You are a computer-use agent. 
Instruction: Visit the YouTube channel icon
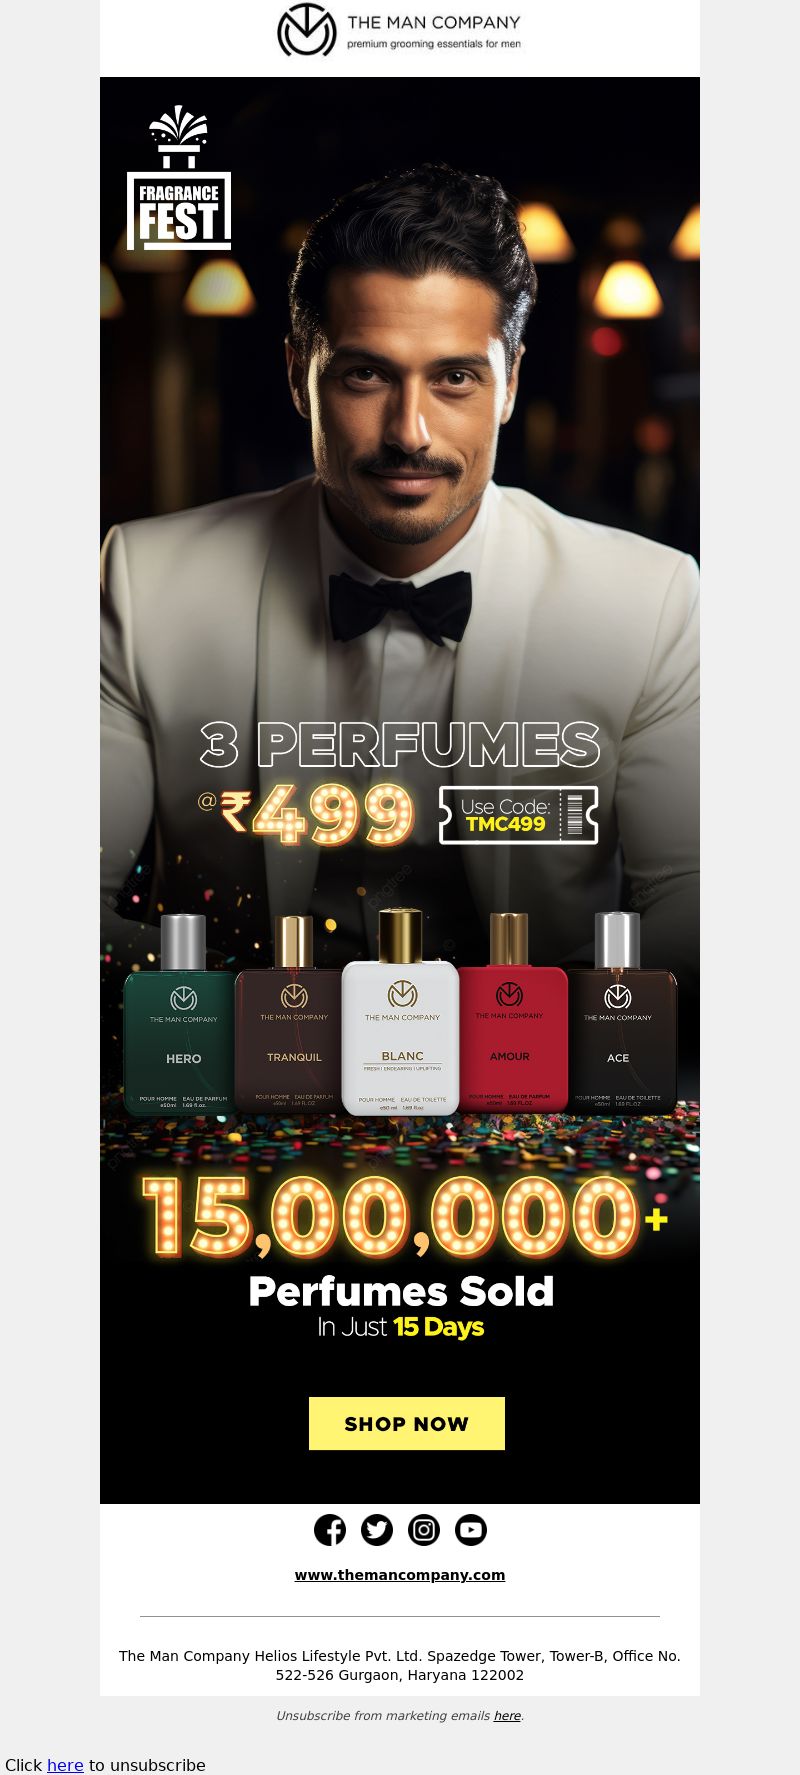point(471,1530)
